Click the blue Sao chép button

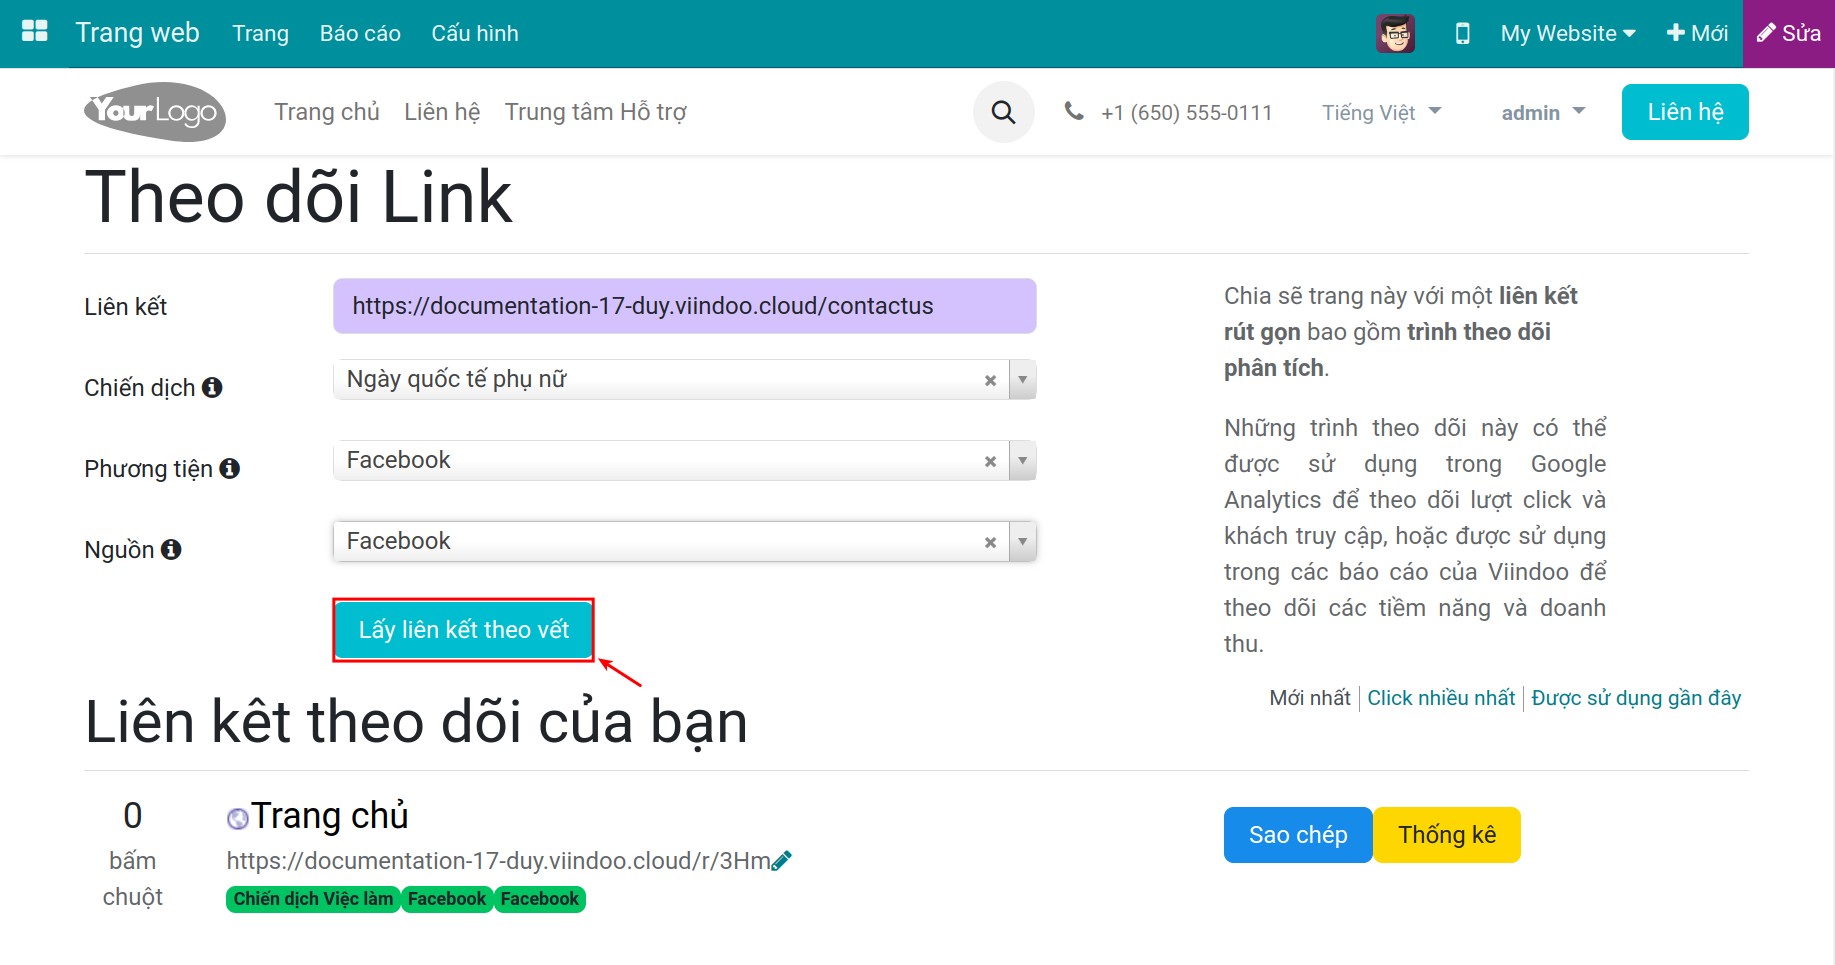tap(1298, 835)
